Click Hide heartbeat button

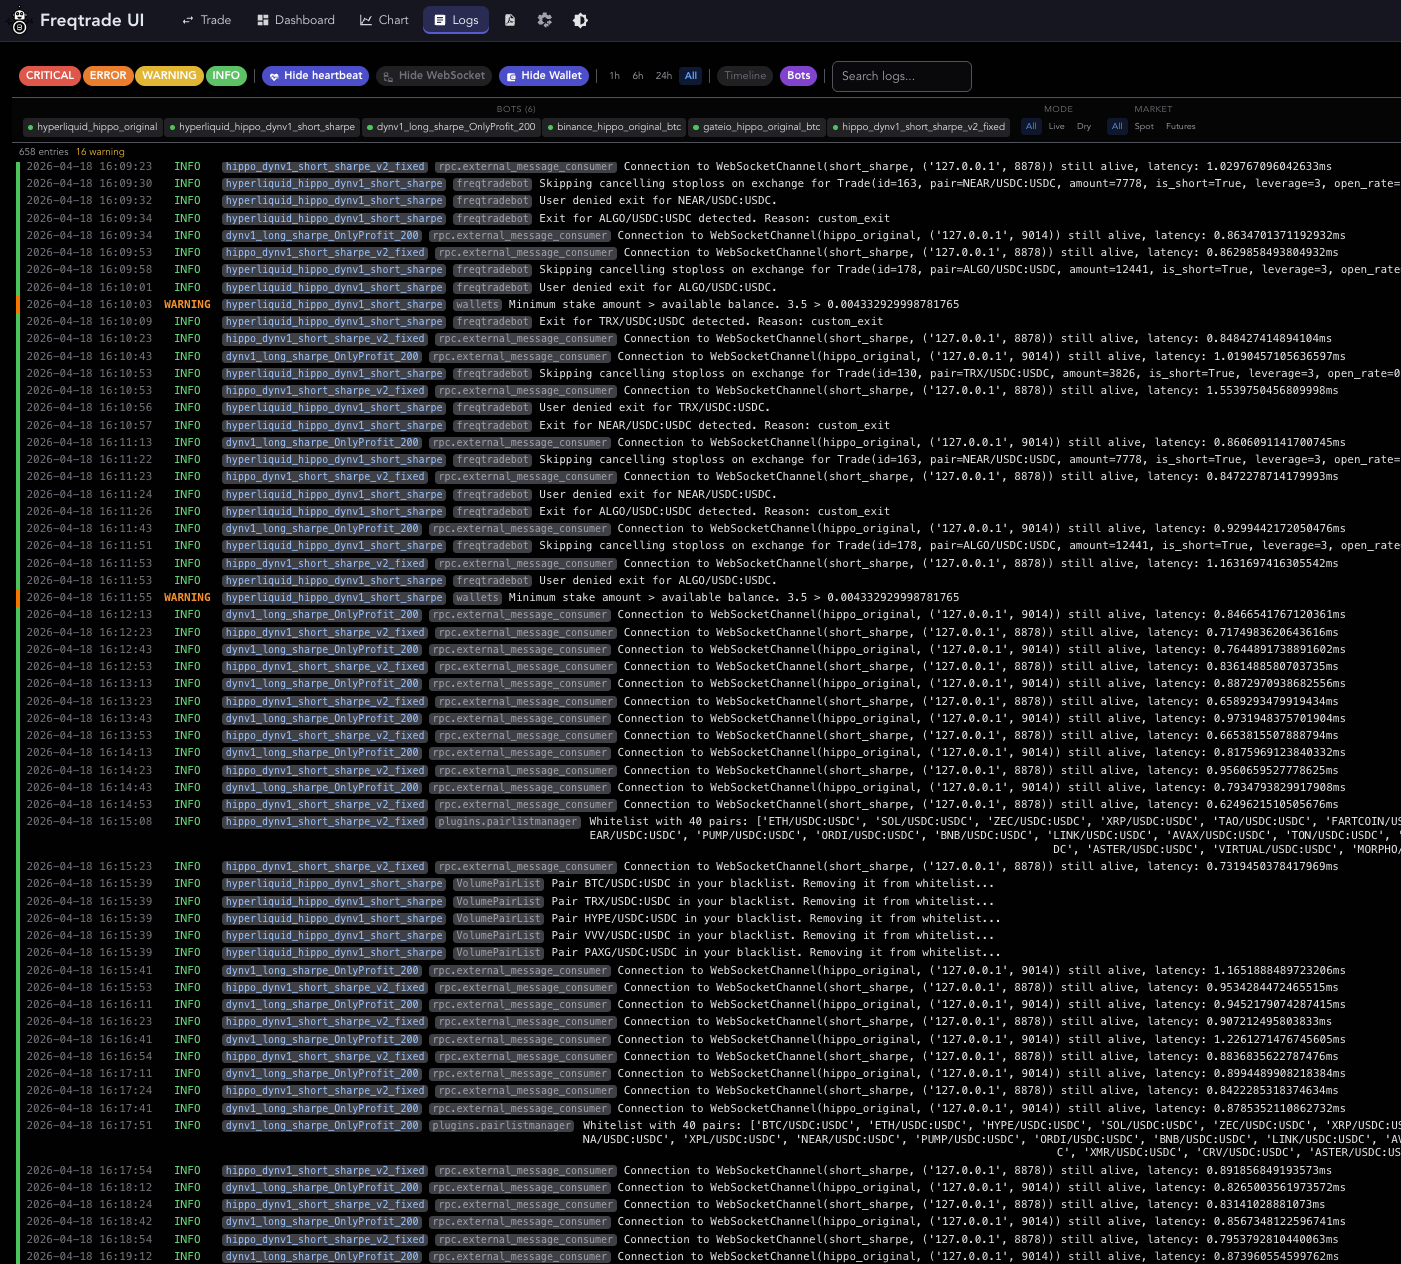[x=315, y=76]
